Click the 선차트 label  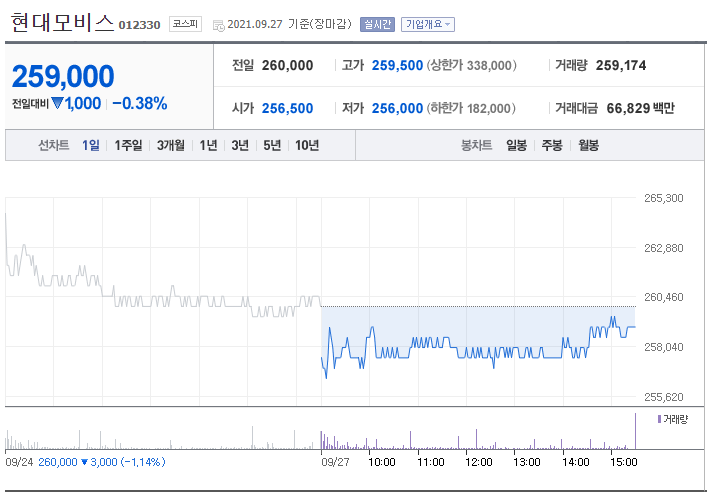click(x=54, y=145)
